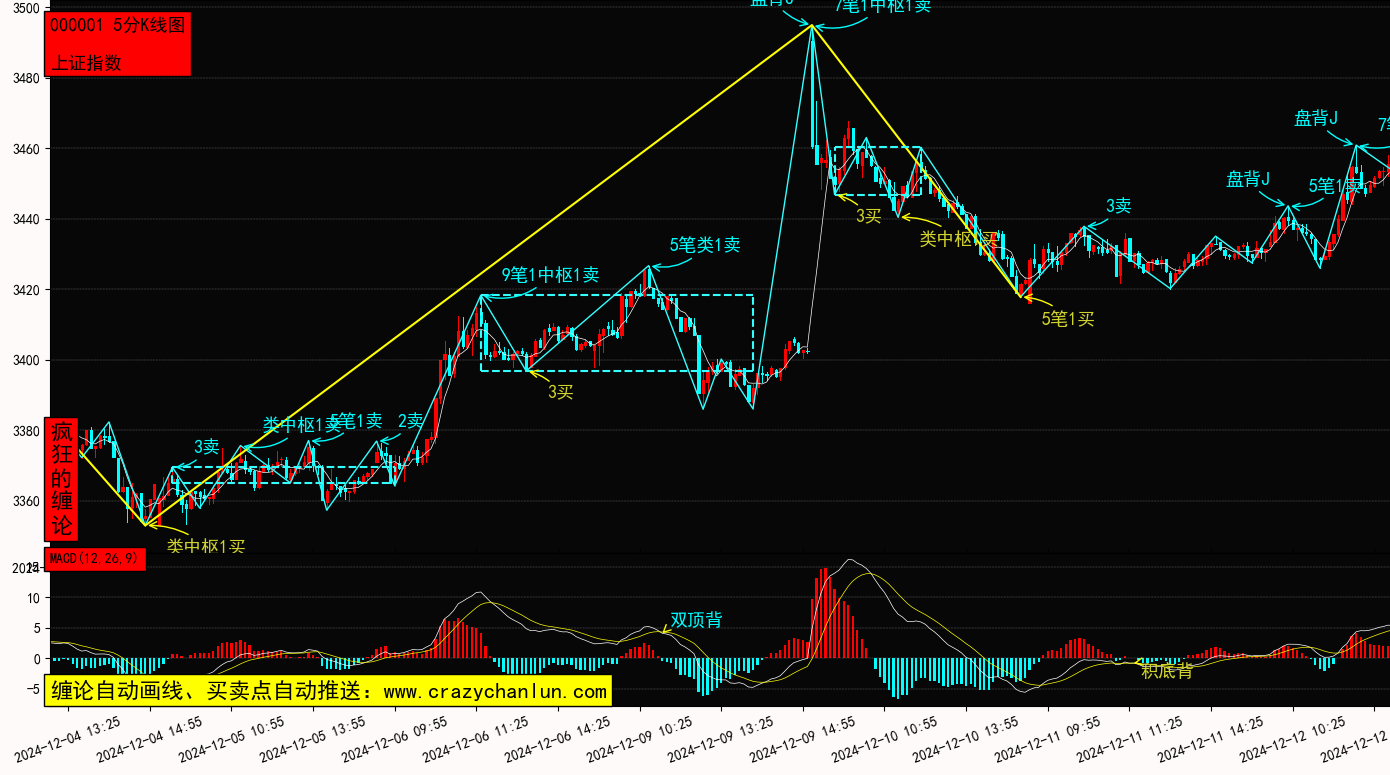Viewport: 1390px width, 775px height.
Task: Select the '2024-12-04 13:25' time tick
Action: point(68,740)
